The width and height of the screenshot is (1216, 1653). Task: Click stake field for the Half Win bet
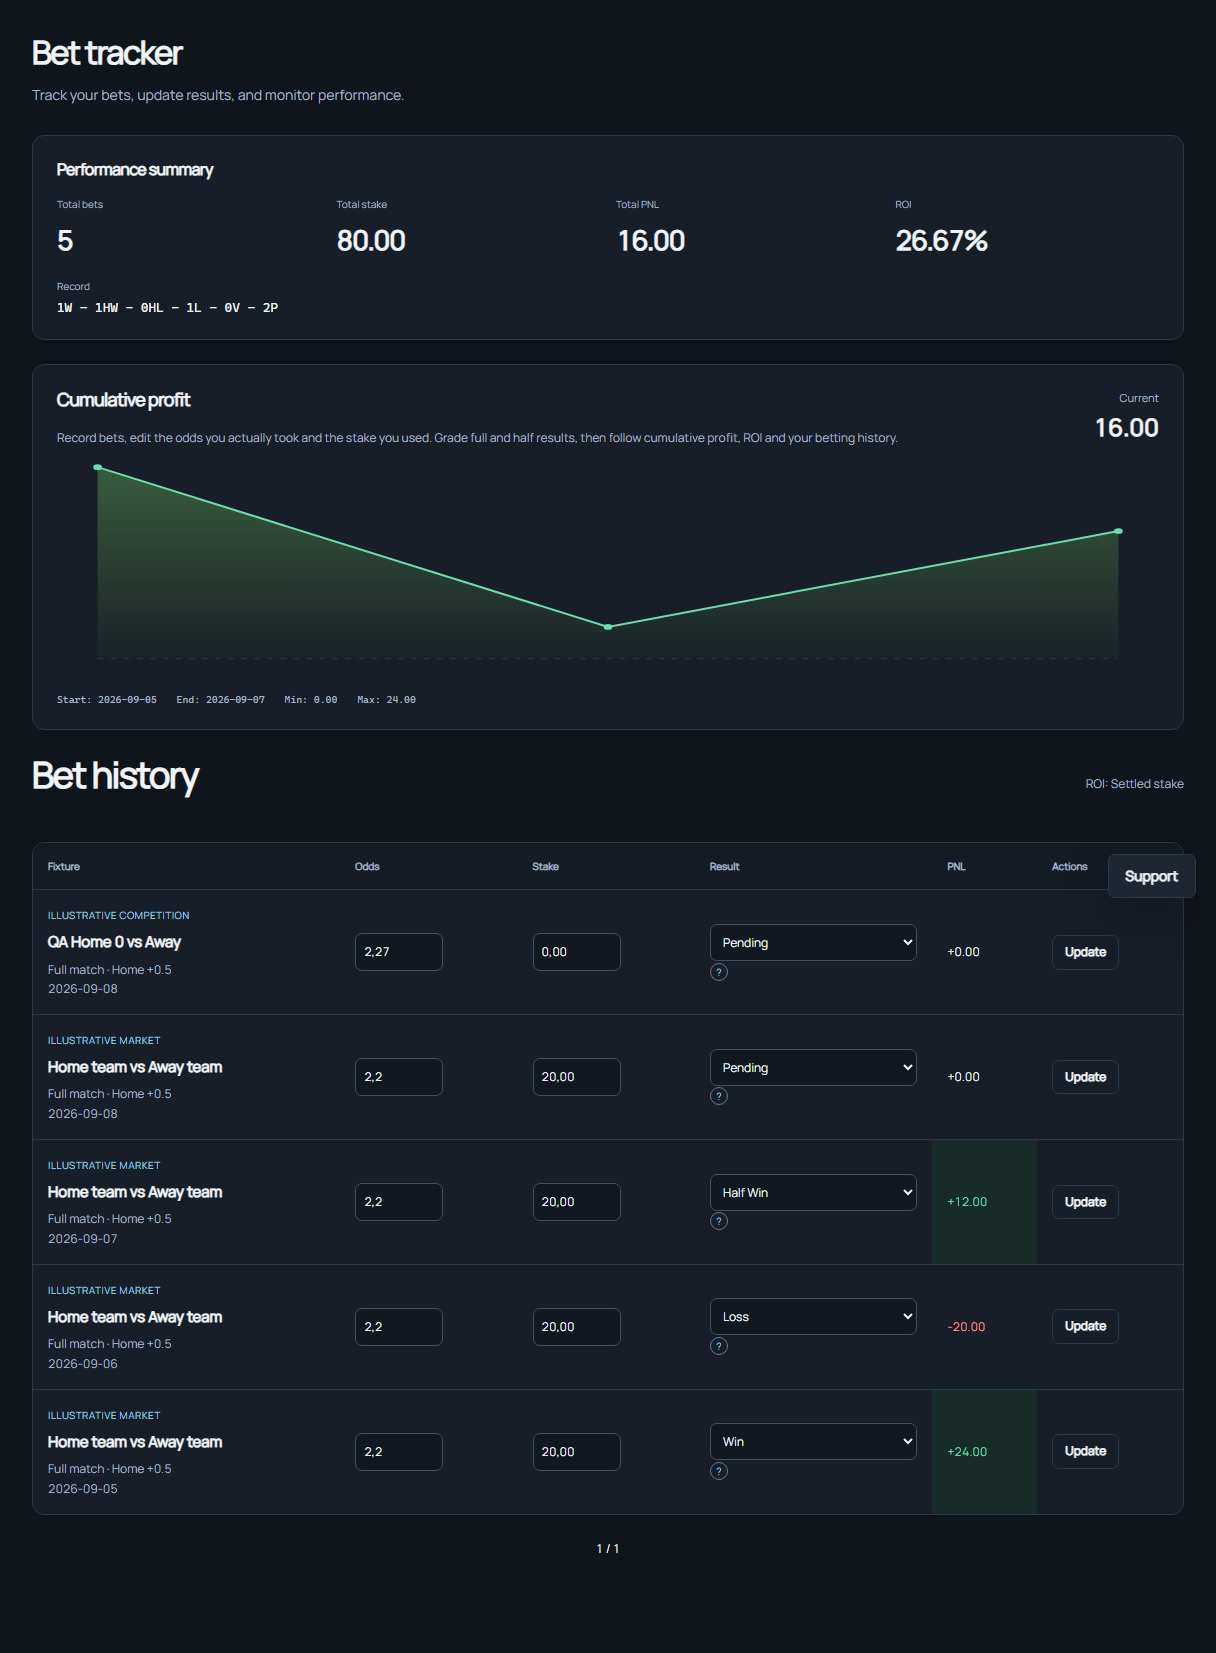tap(577, 1202)
